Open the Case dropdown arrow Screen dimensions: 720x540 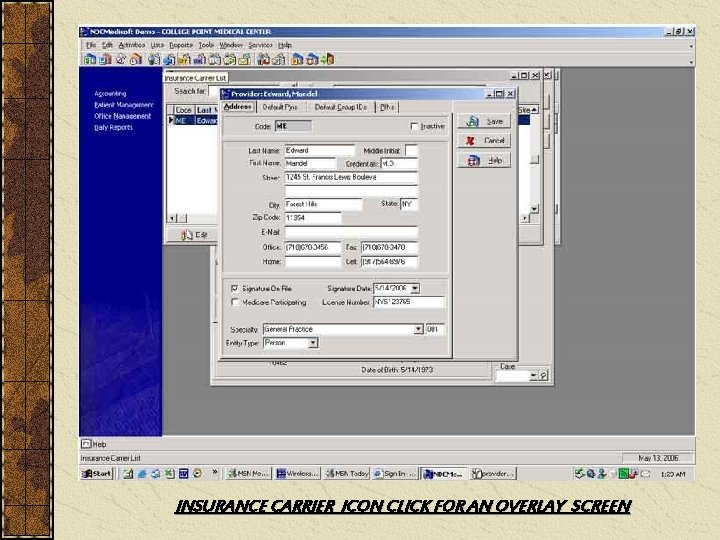coord(533,376)
